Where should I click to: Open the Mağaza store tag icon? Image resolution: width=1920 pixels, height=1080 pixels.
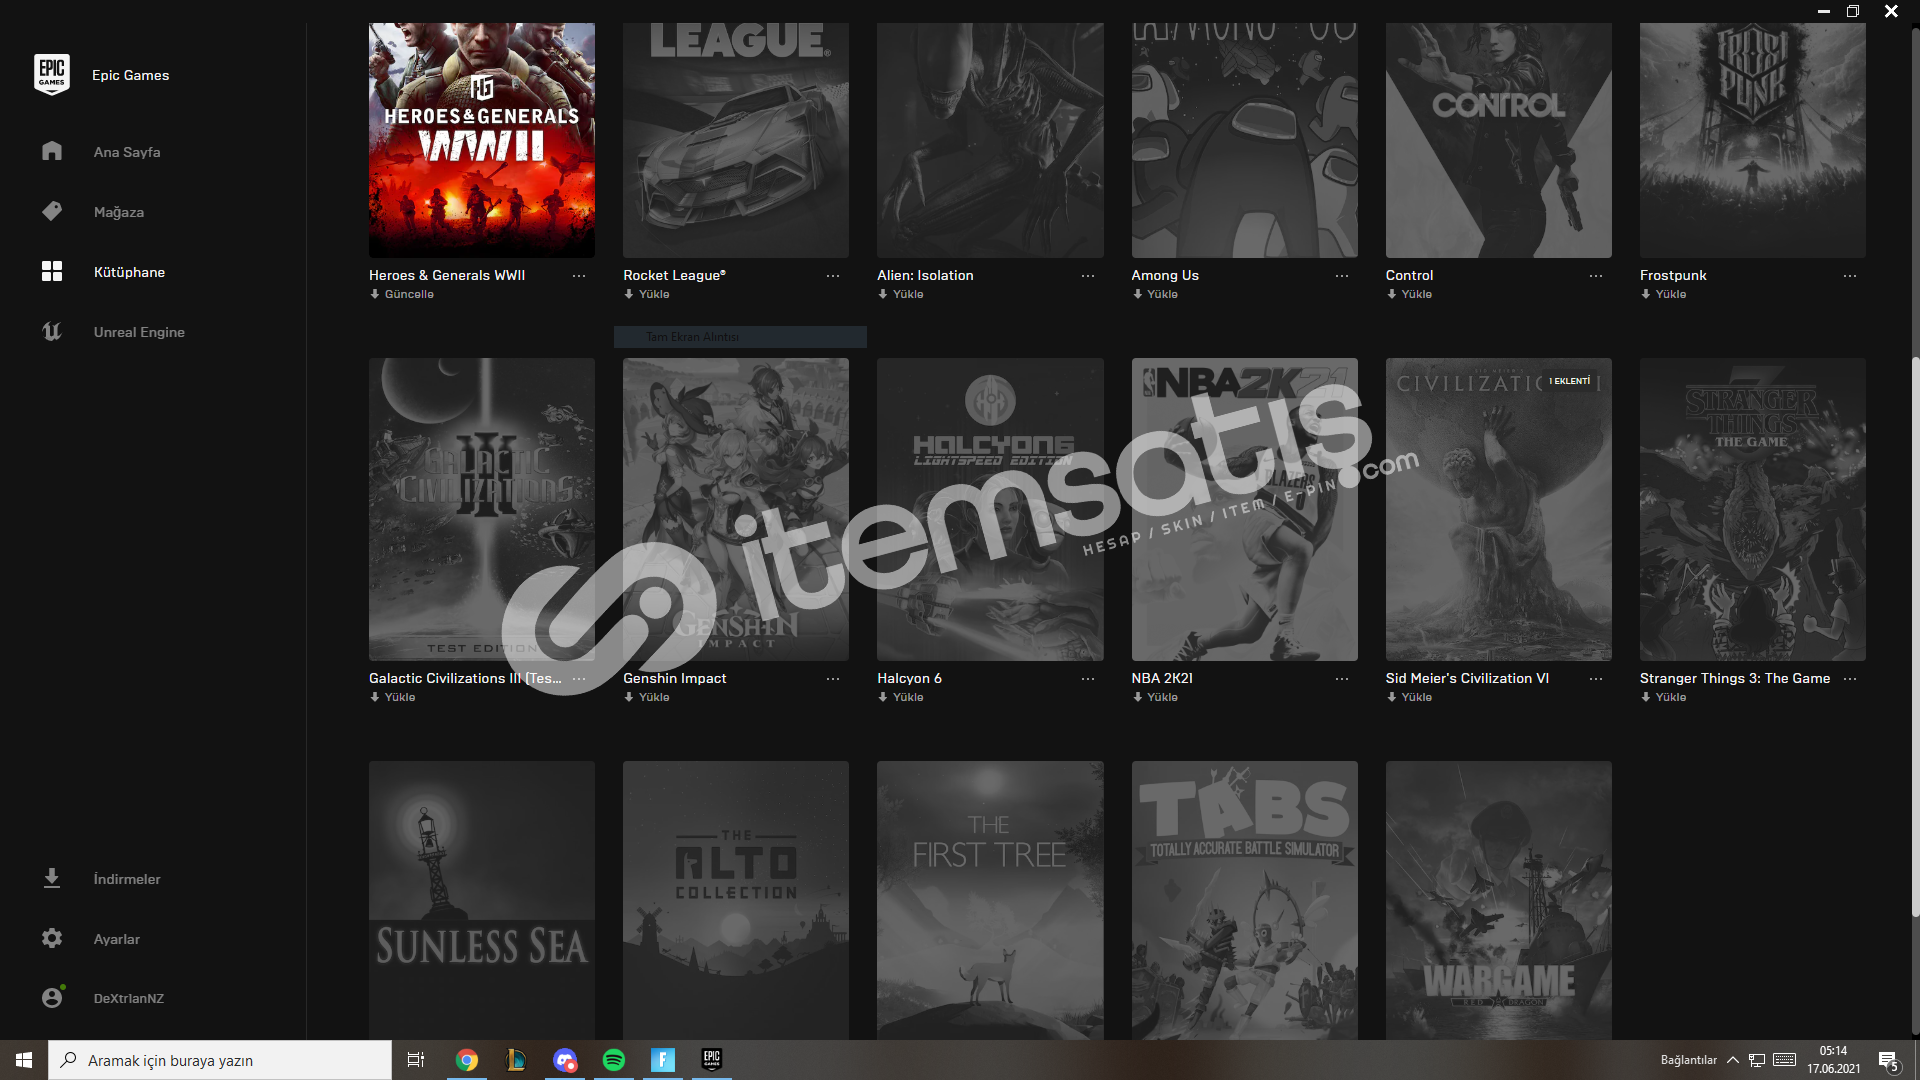click(52, 211)
